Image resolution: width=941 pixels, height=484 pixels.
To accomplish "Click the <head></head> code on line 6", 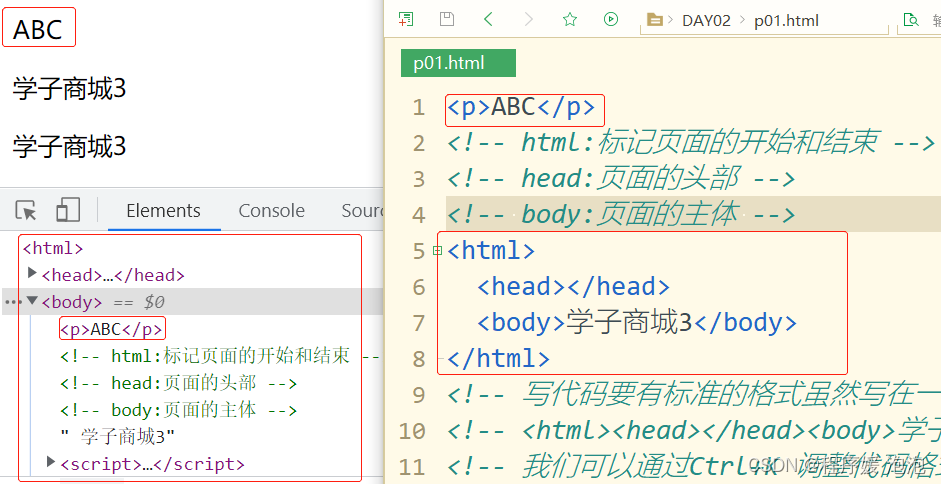I will 573,286.
